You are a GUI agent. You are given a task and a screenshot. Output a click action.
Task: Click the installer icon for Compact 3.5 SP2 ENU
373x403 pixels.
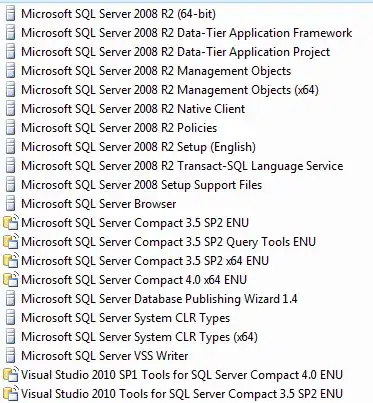pos(10,223)
